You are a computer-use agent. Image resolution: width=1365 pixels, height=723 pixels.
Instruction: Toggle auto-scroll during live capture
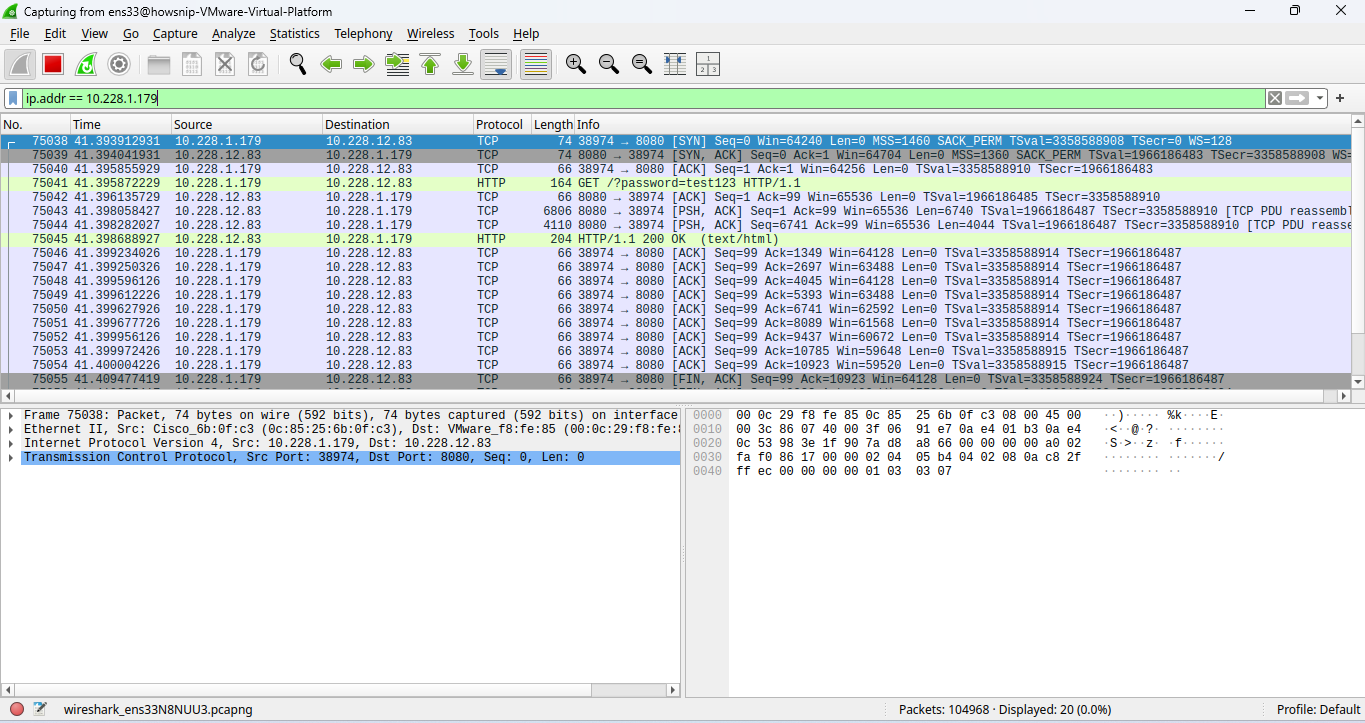click(496, 64)
